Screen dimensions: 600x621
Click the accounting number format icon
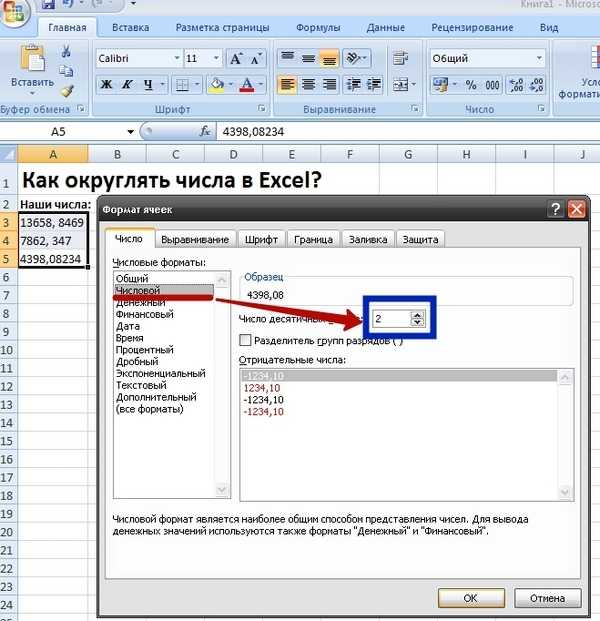click(x=440, y=84)
